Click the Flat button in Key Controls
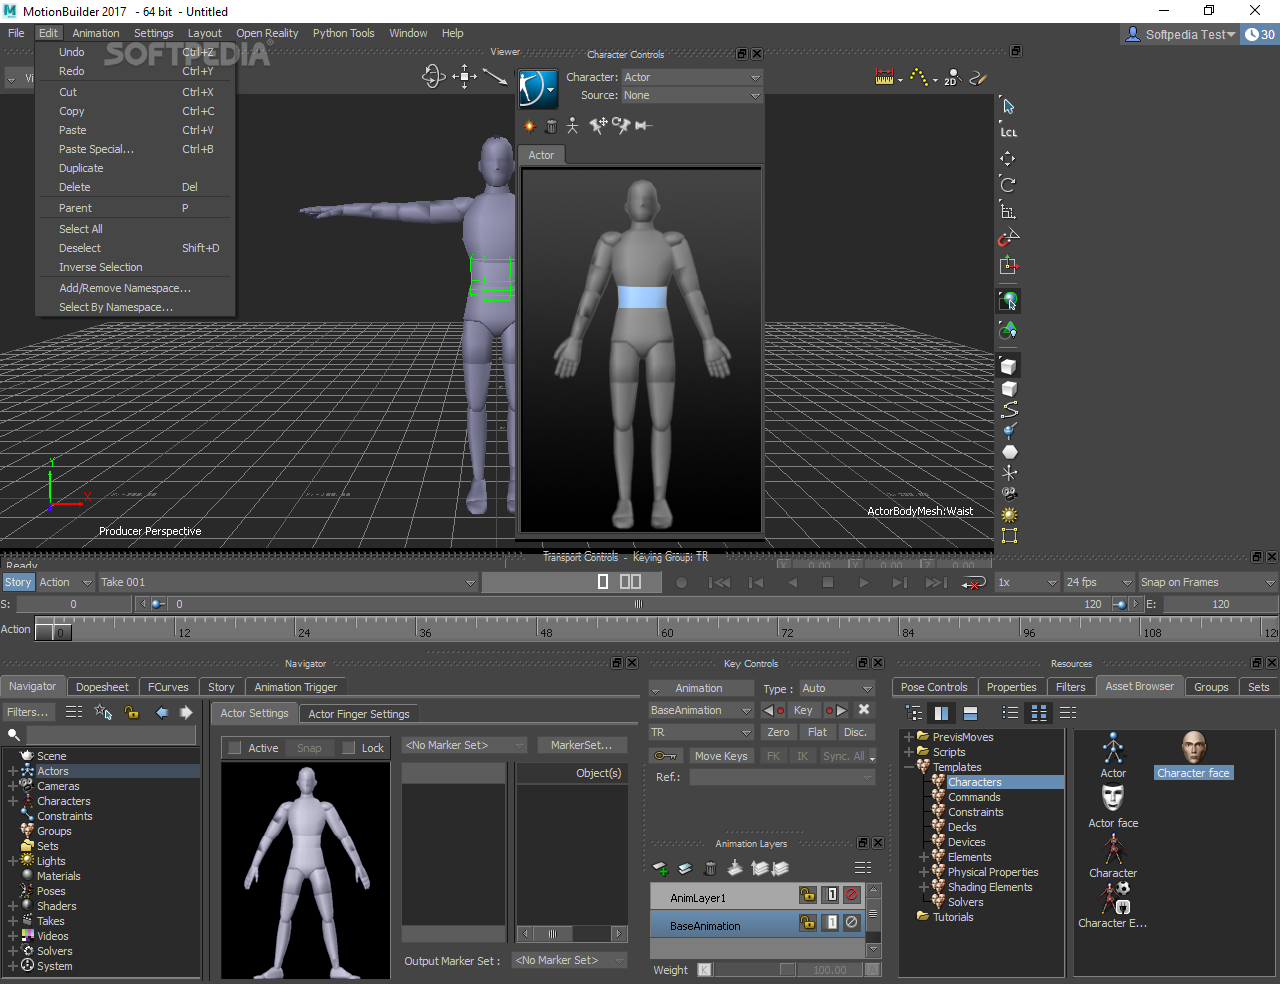Viewport: 1280px width, 984px height. [817, 732]
